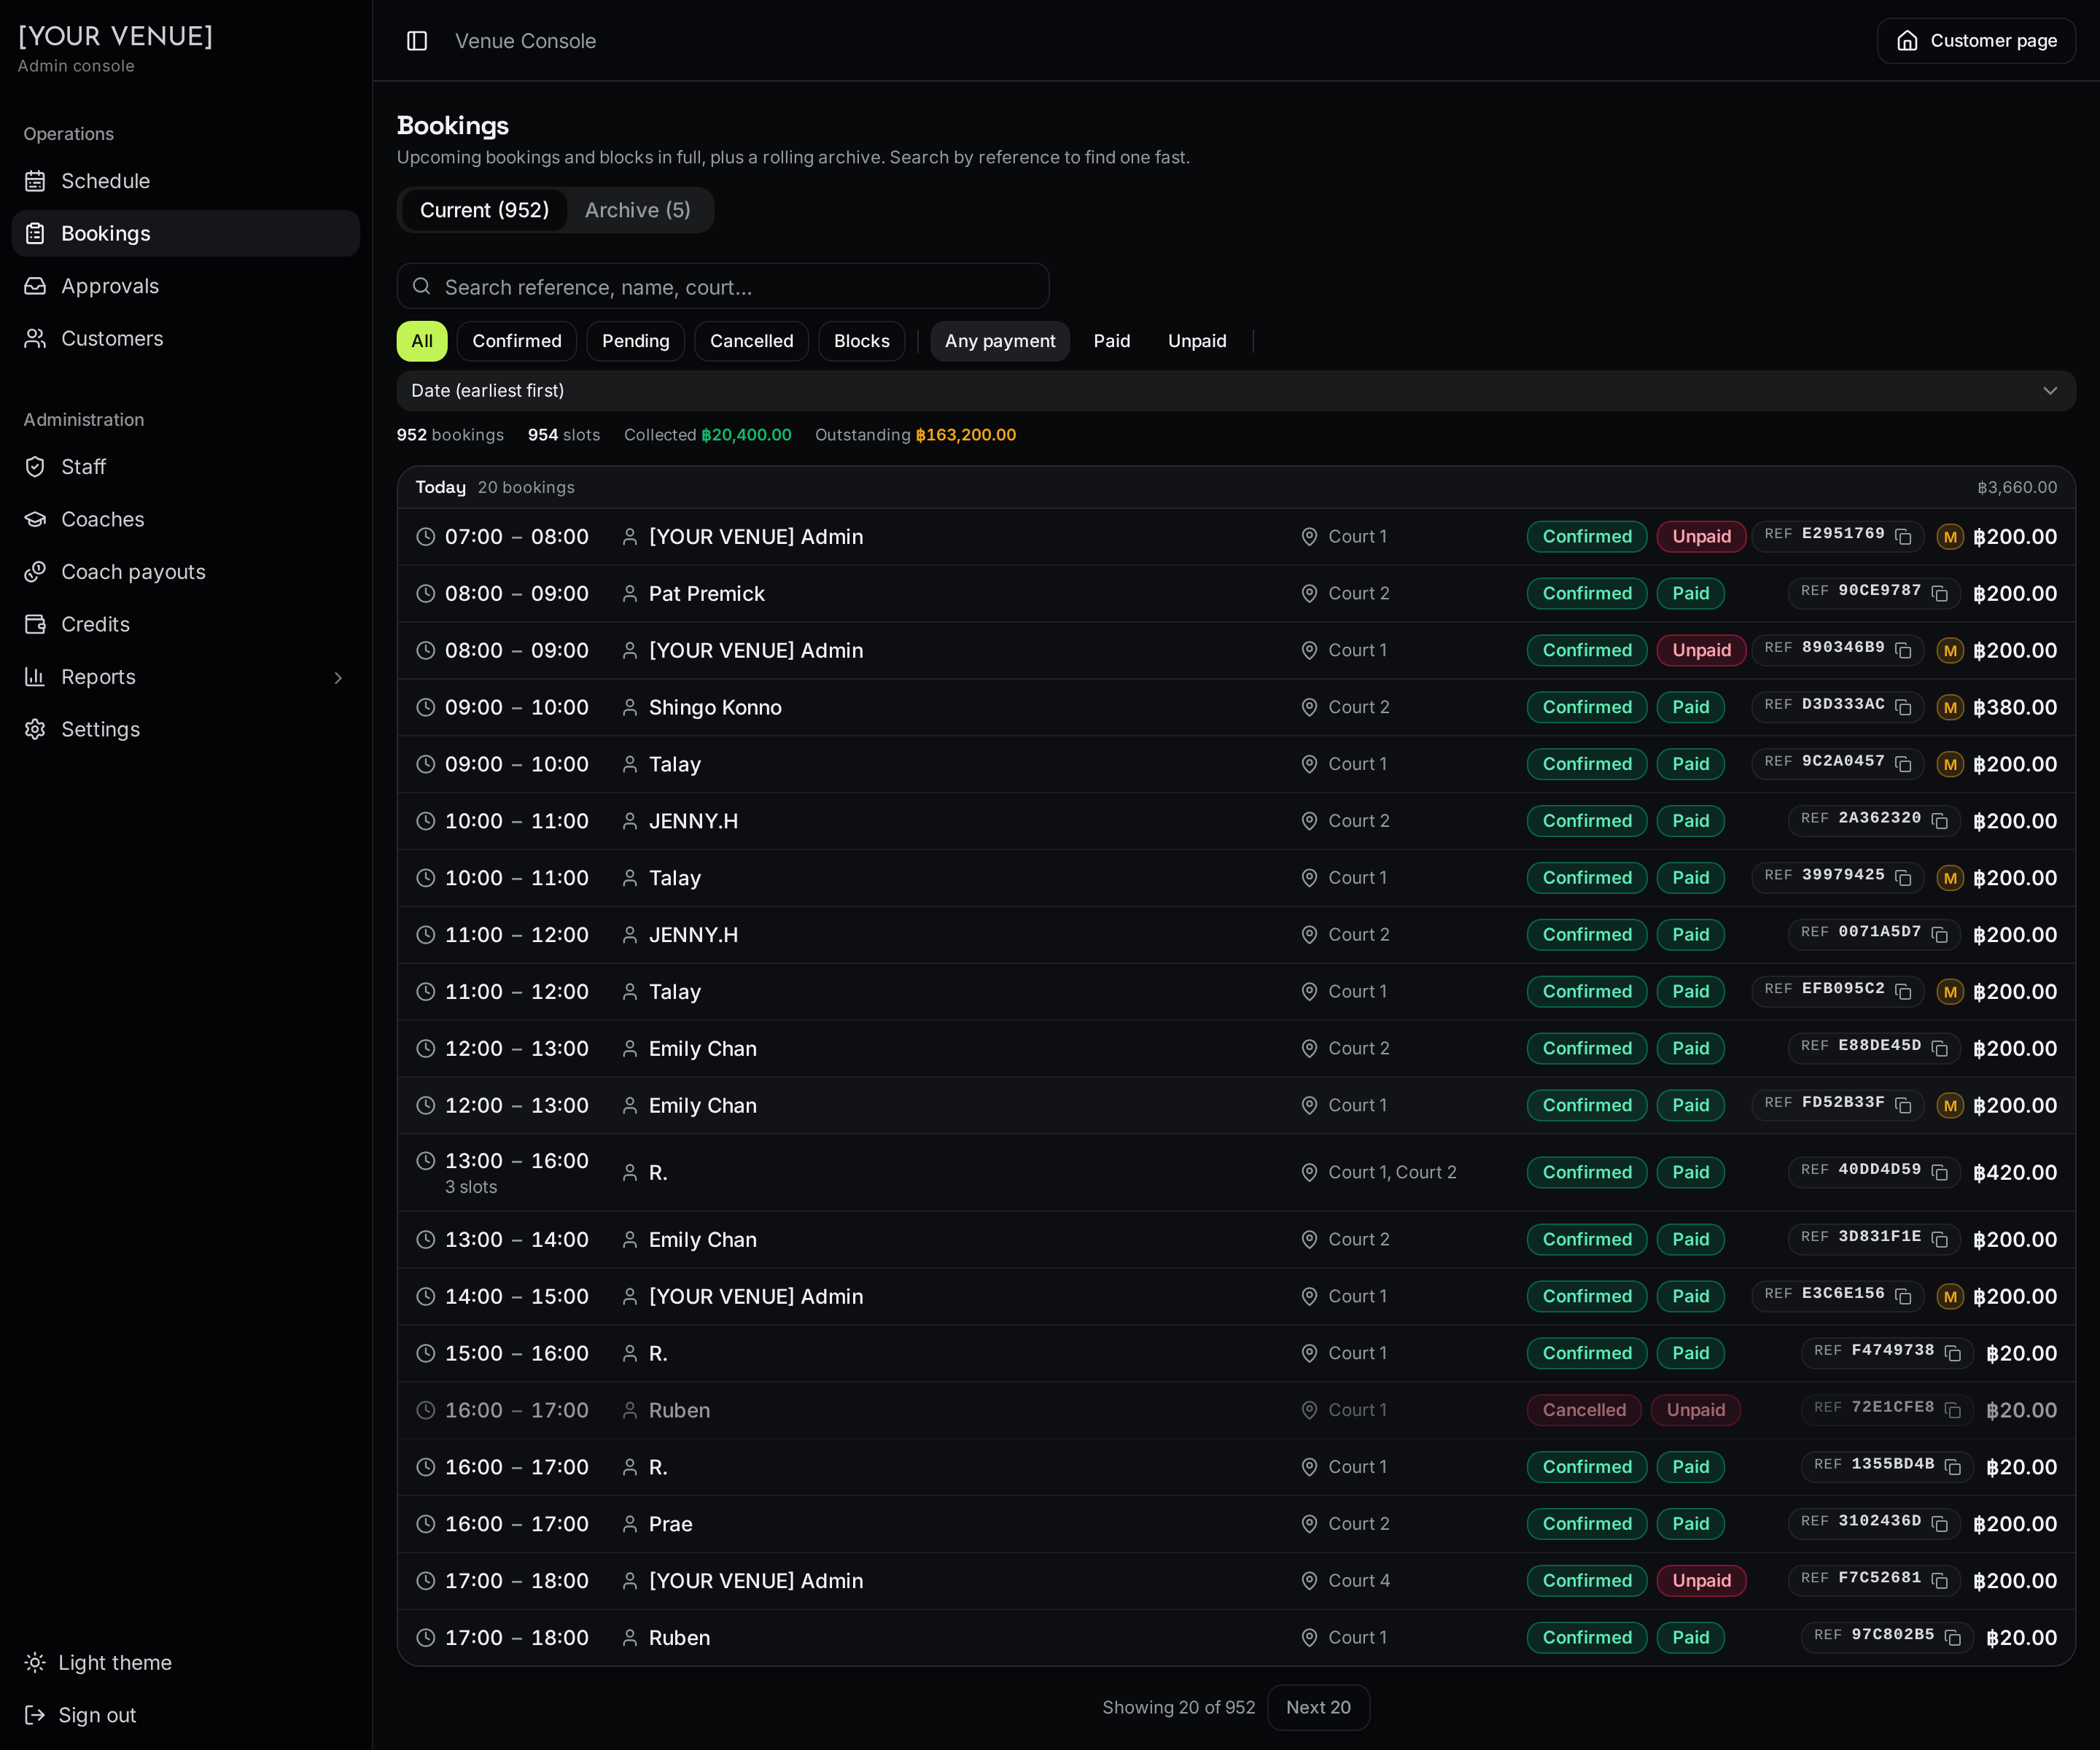Switch to the Current (952) tab
Image resolution: width=2100 pixels, height=1750 pixels.
484,210
